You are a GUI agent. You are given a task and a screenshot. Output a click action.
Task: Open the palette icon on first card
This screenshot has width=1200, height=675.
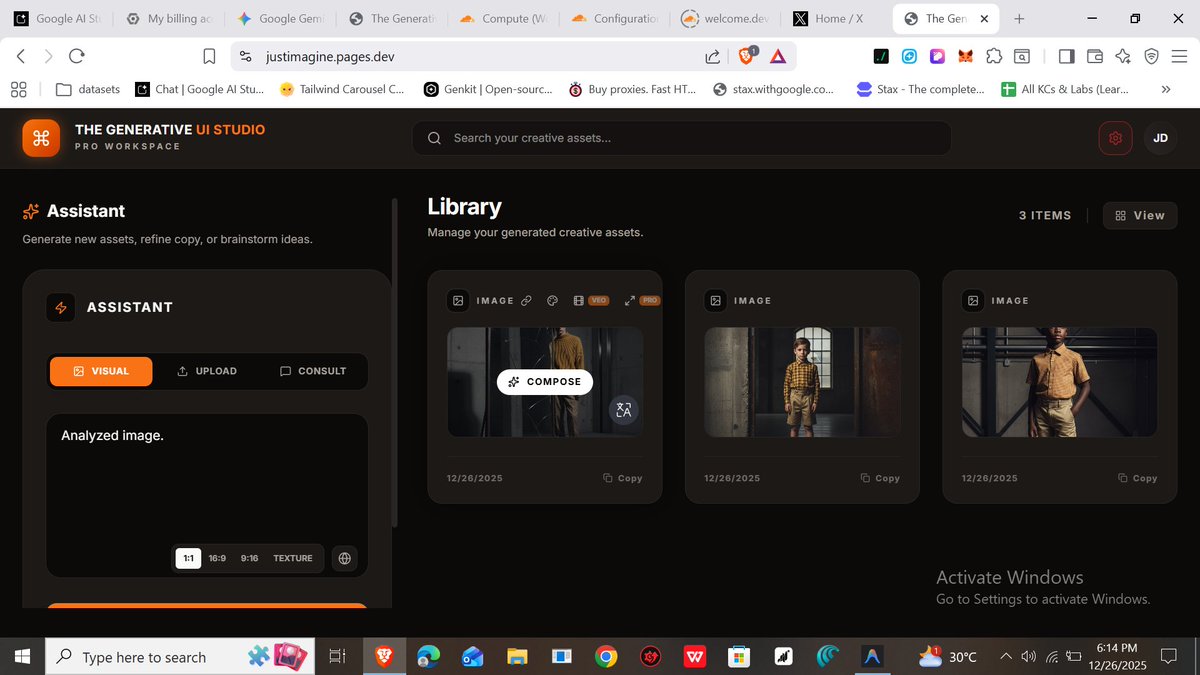pyautogui.click(x=552, y=300)
